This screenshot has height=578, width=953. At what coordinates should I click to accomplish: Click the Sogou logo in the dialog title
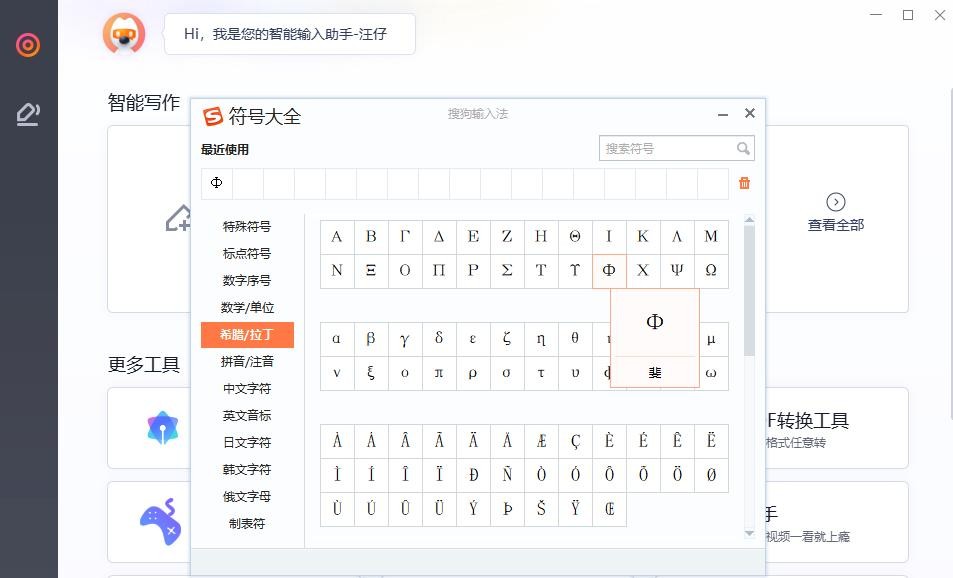tap(213, 116)
